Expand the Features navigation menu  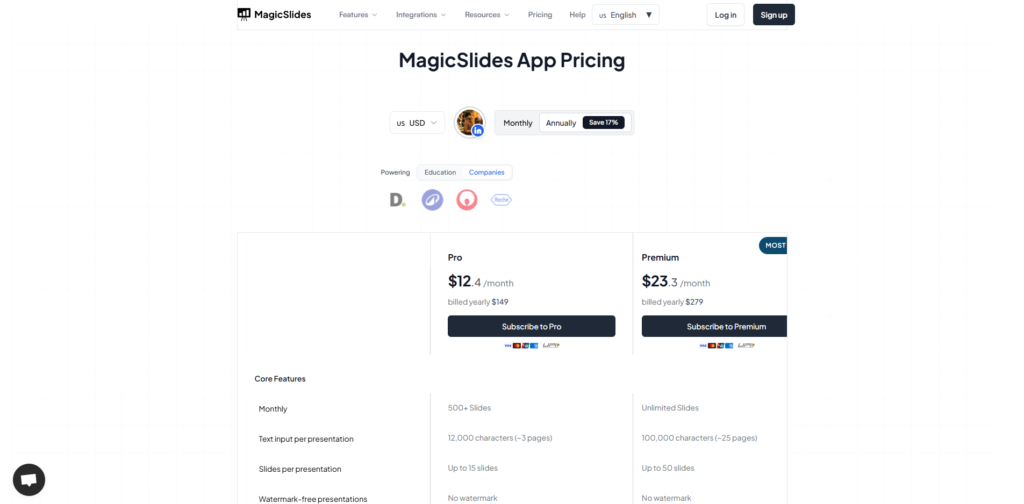tap(358, 15)
